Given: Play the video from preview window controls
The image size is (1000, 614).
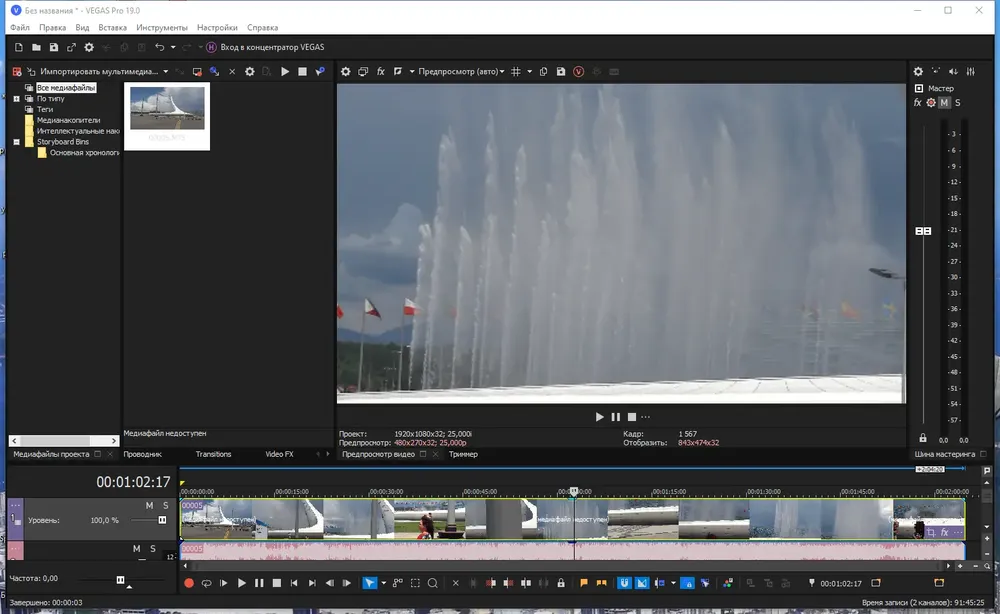Looking at the screenshot, I should pyautogui.click(x=599, y=417).
